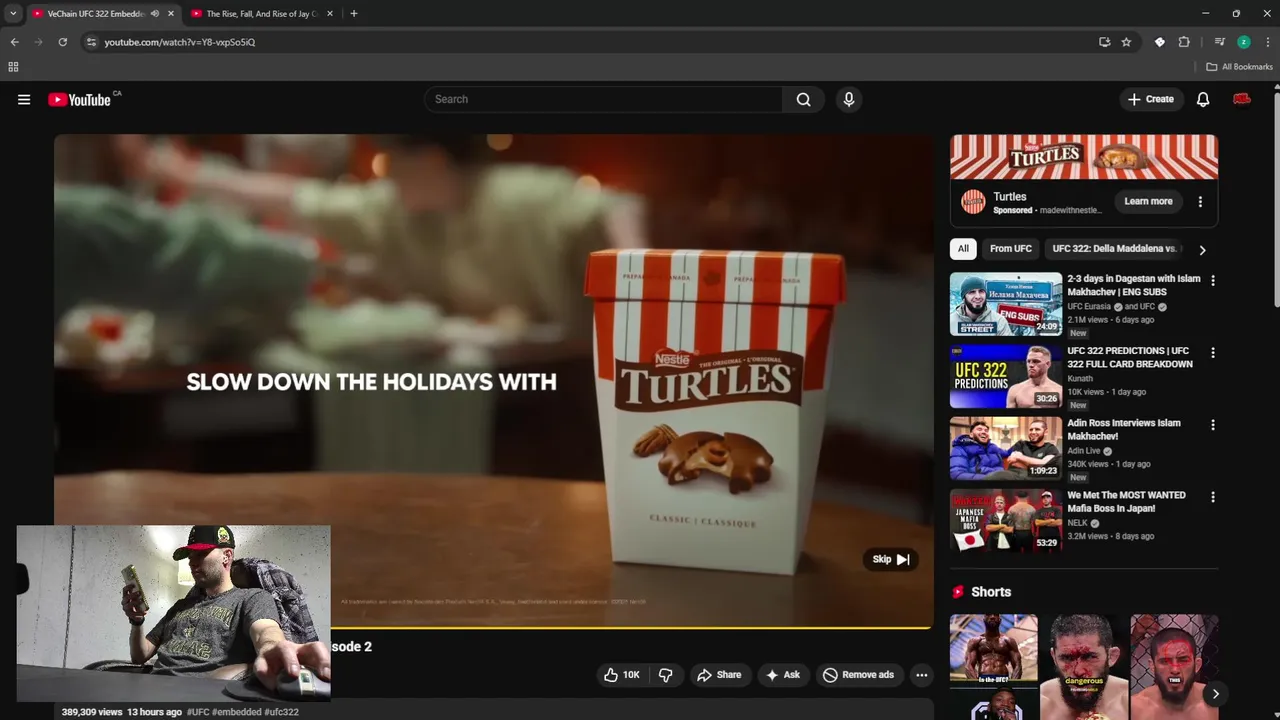Click the yellow ad progress bar
Screen dimensions: 1280x720
coord(631,628)
